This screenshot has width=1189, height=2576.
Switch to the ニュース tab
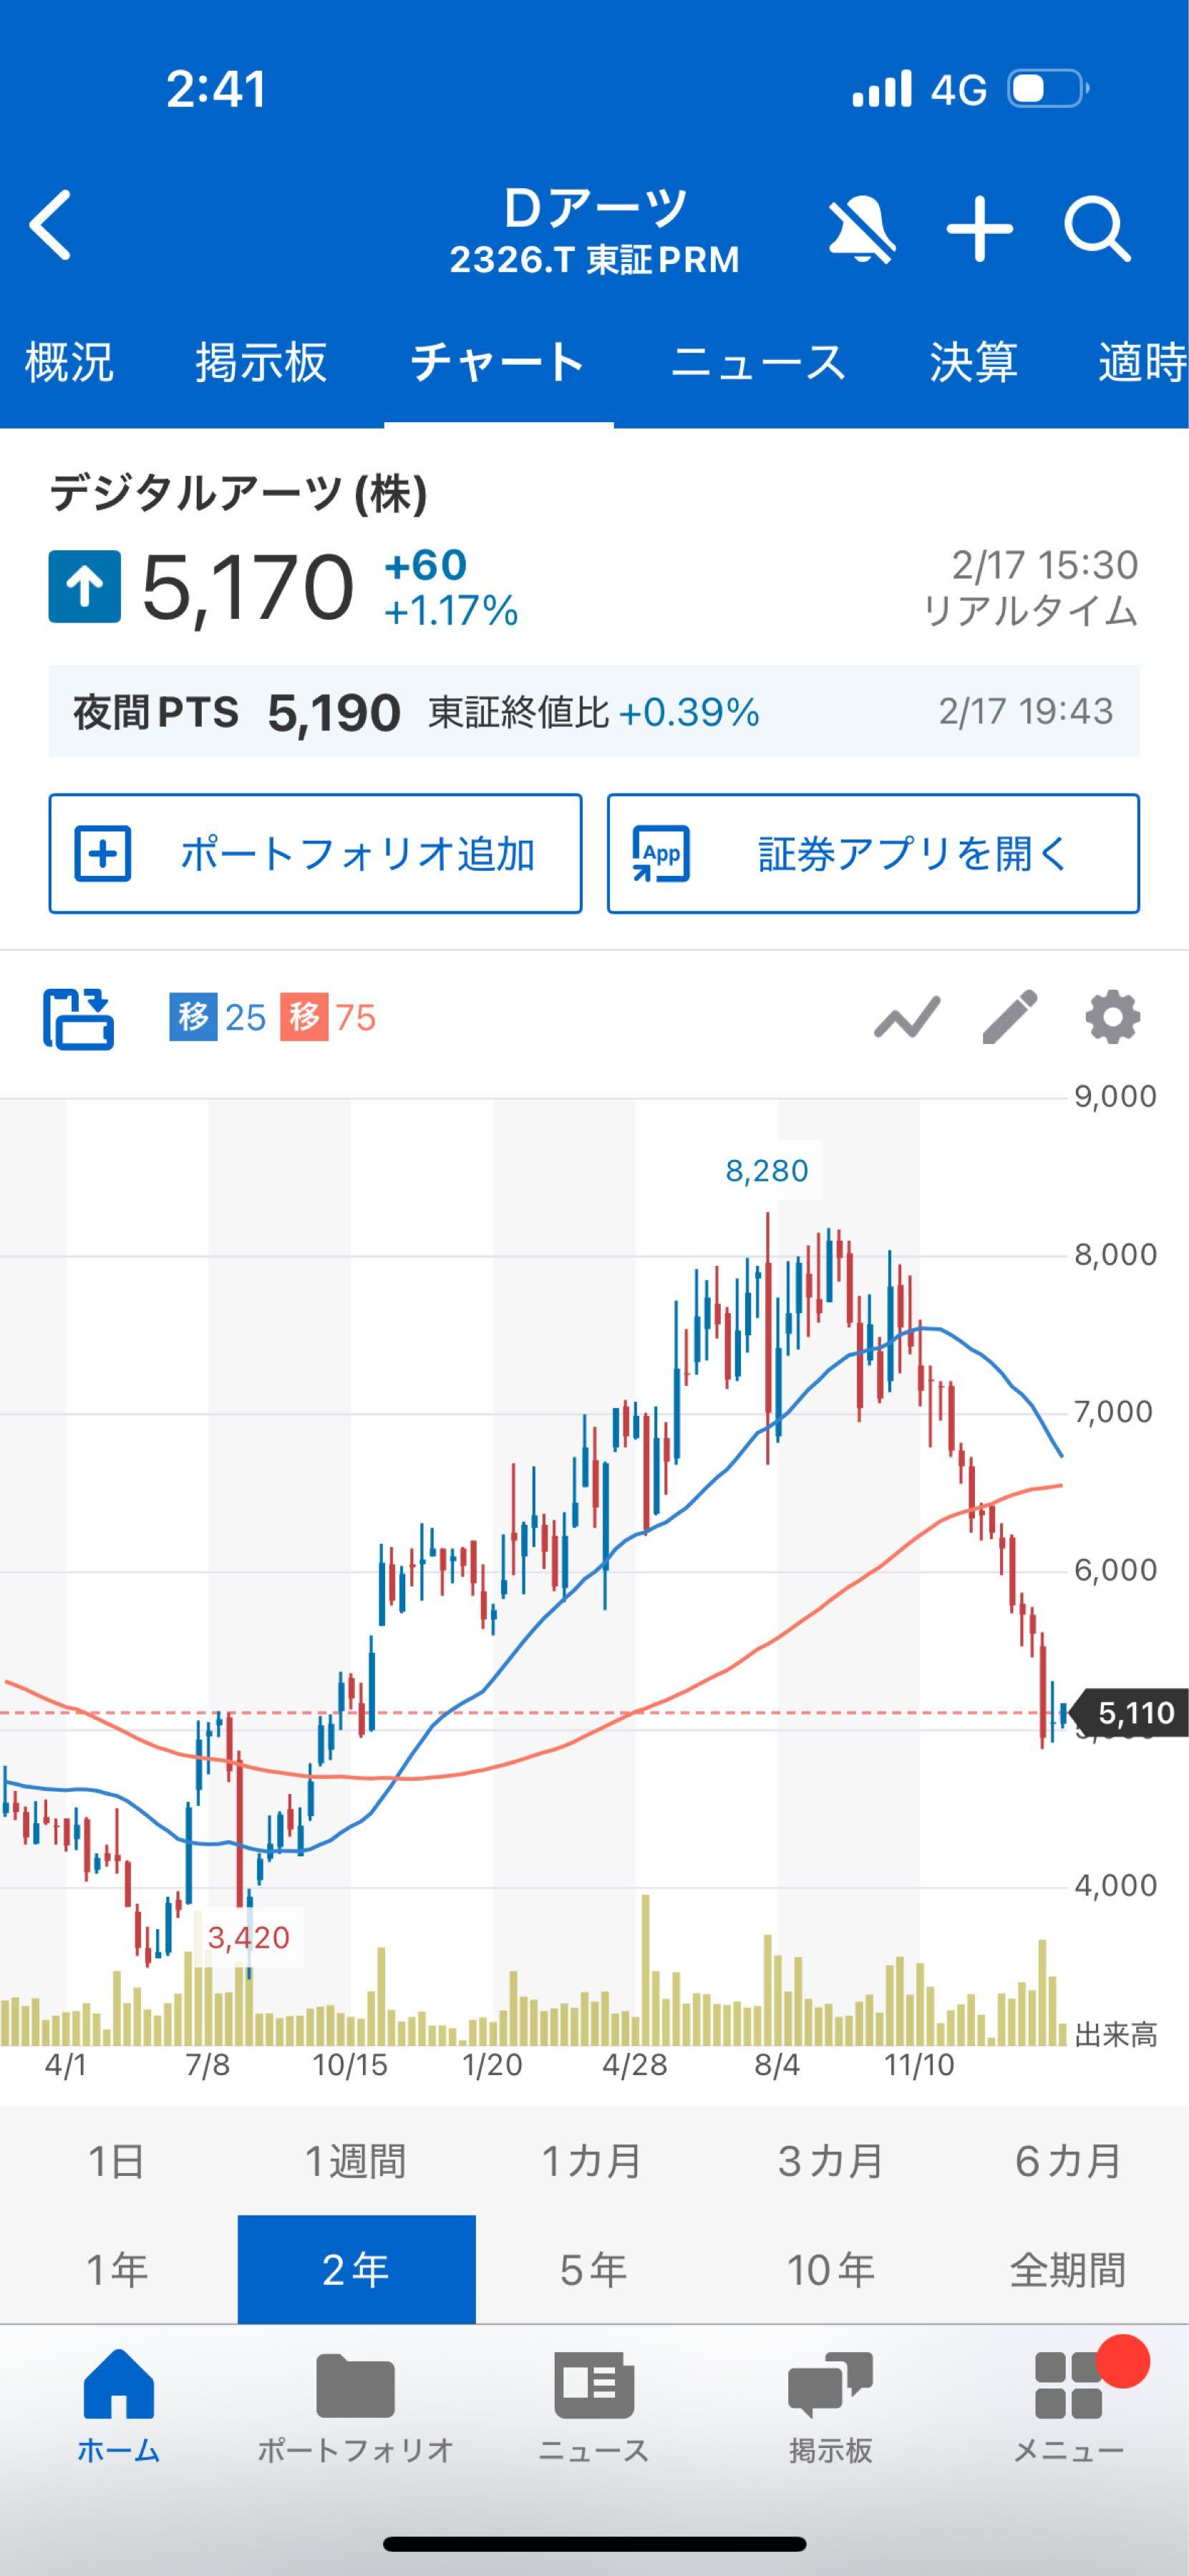coord(758,362)
